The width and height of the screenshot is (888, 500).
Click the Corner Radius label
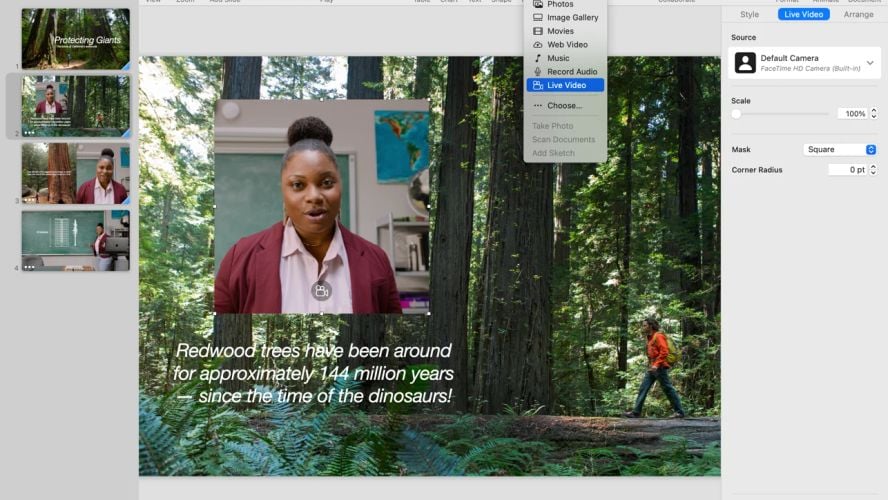(x=757, y=170)
